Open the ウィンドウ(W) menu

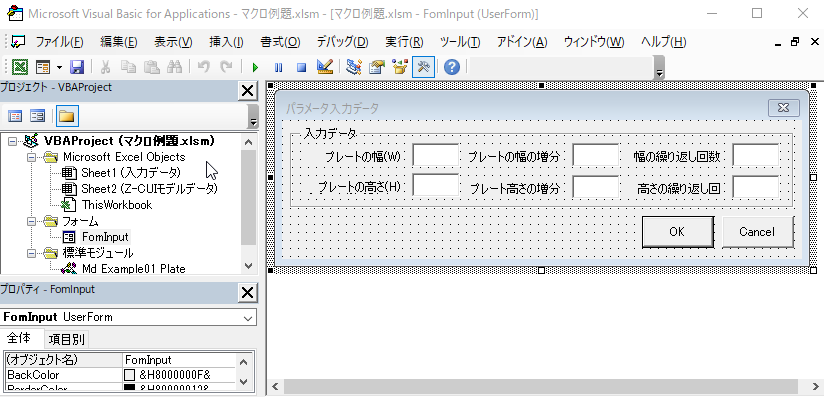tap(594, 42)
